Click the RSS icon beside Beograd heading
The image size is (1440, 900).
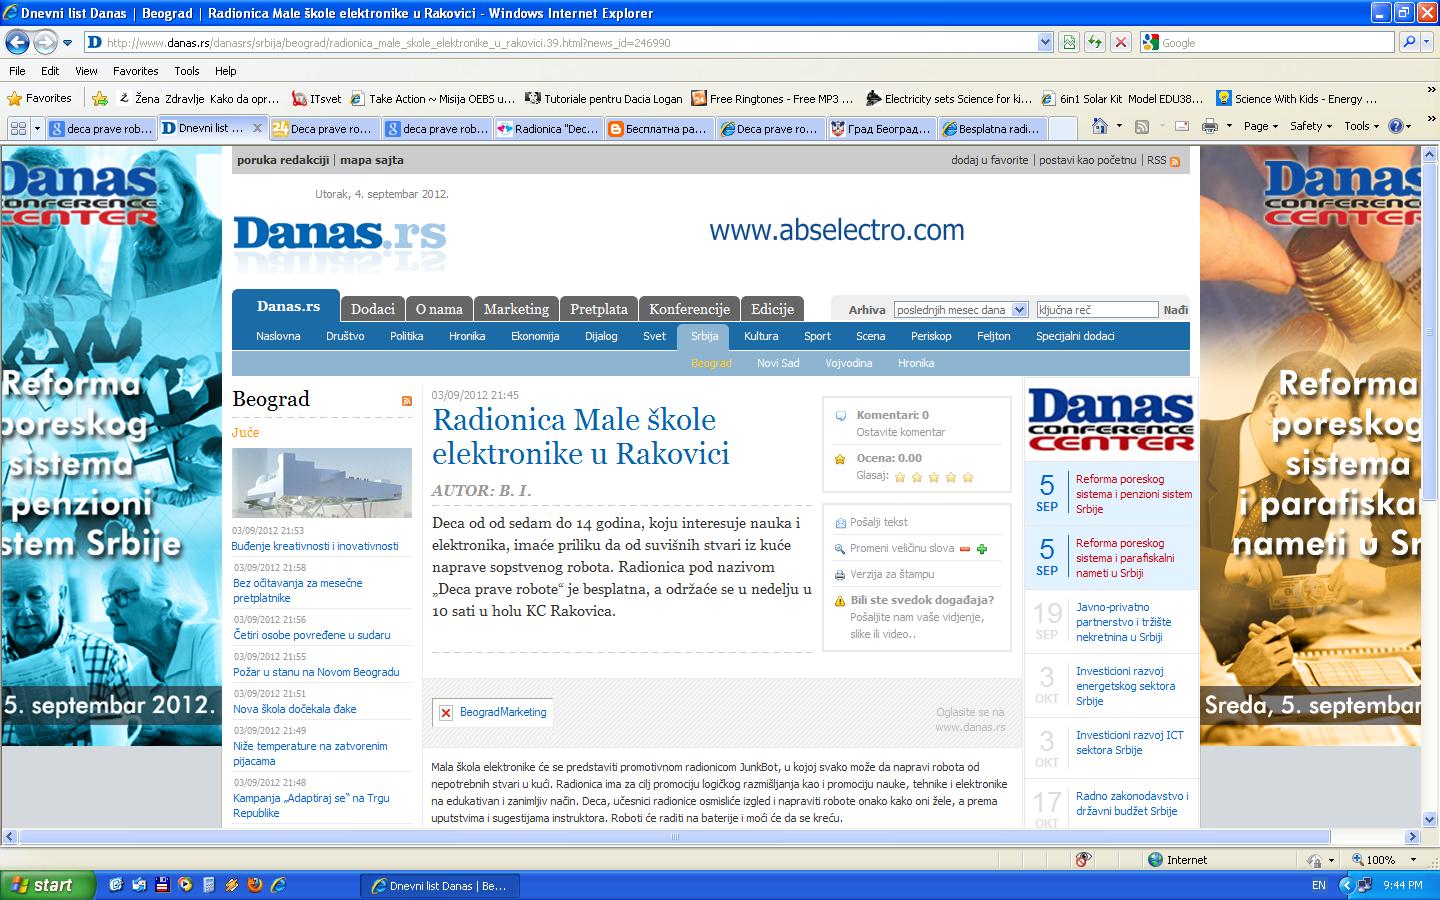(407, 400)
